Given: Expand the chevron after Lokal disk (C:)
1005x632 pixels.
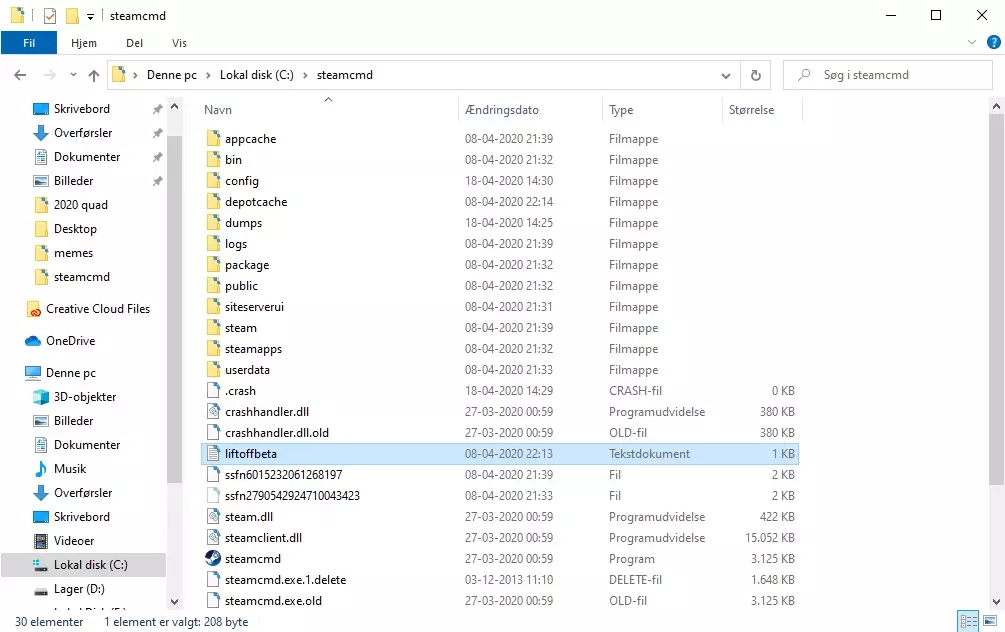Looking at the screenshot, I should [305, 75].
